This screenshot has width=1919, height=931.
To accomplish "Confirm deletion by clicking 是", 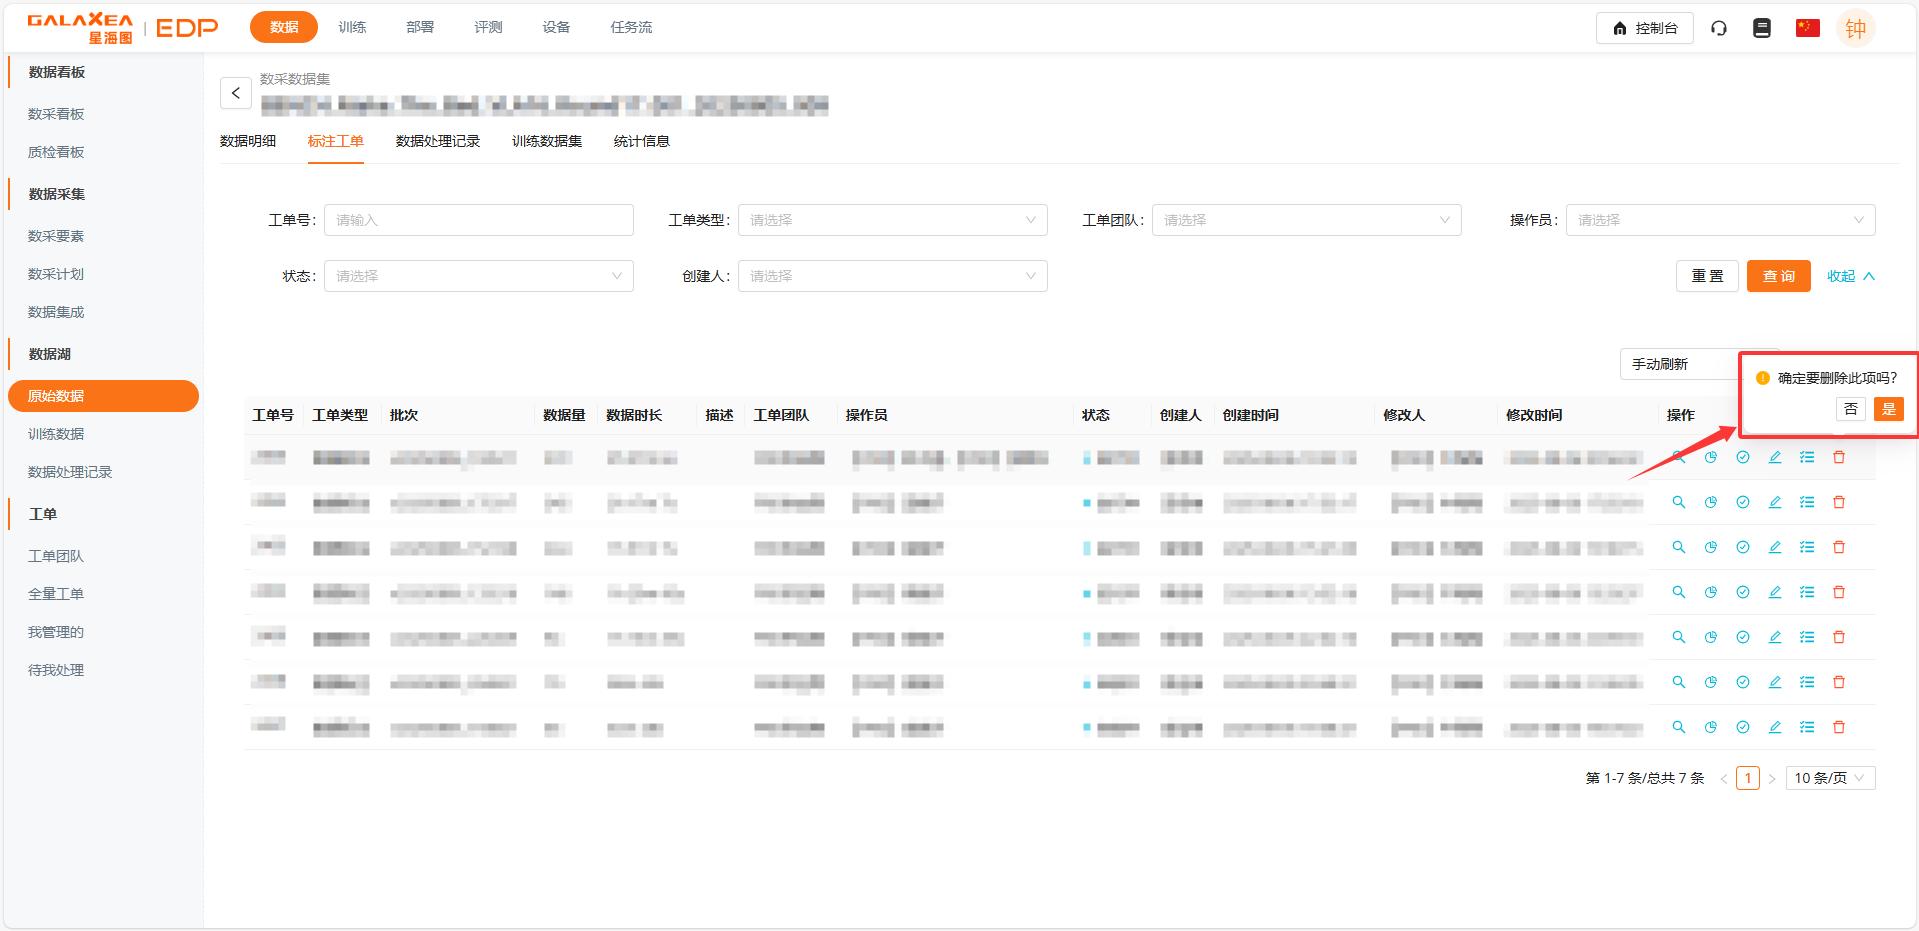I will 1888,409.
